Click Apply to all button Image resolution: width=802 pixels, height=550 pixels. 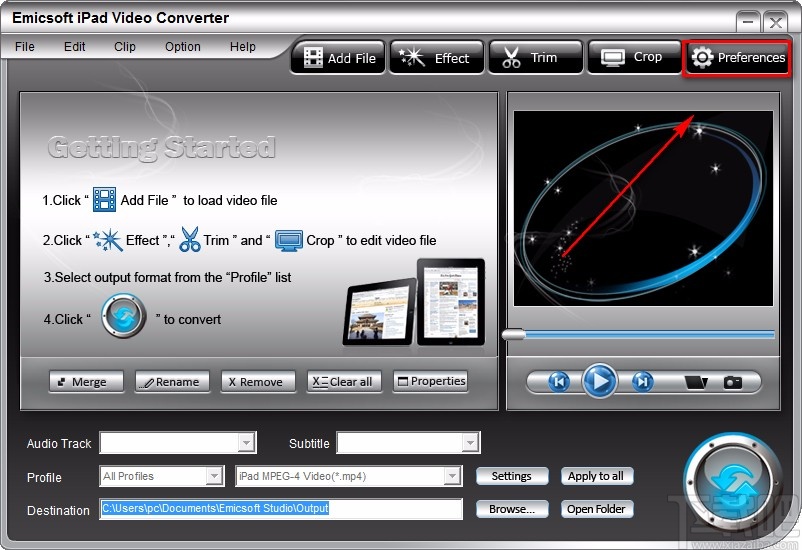point(597,476)
